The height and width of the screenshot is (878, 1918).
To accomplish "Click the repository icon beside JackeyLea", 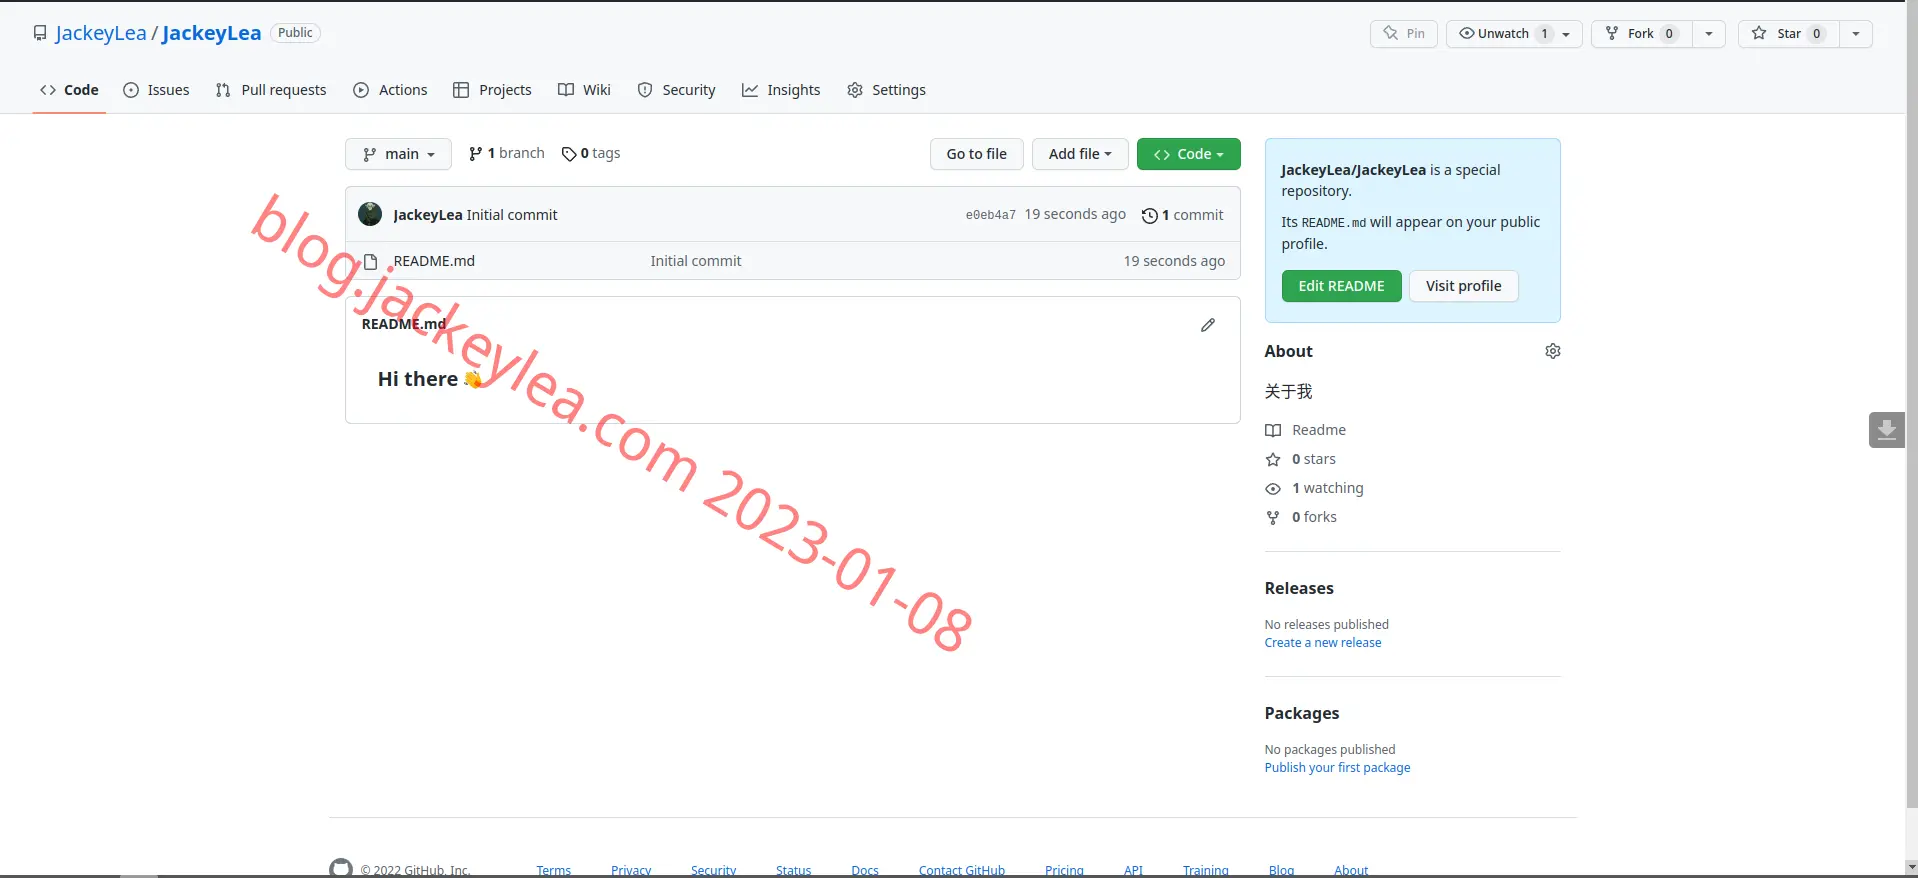I will [x=40, y=33].
